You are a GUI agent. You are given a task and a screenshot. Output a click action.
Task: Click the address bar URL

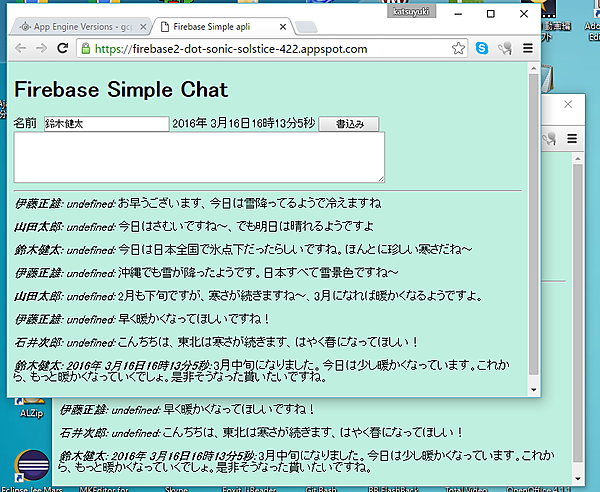(231, 49)
